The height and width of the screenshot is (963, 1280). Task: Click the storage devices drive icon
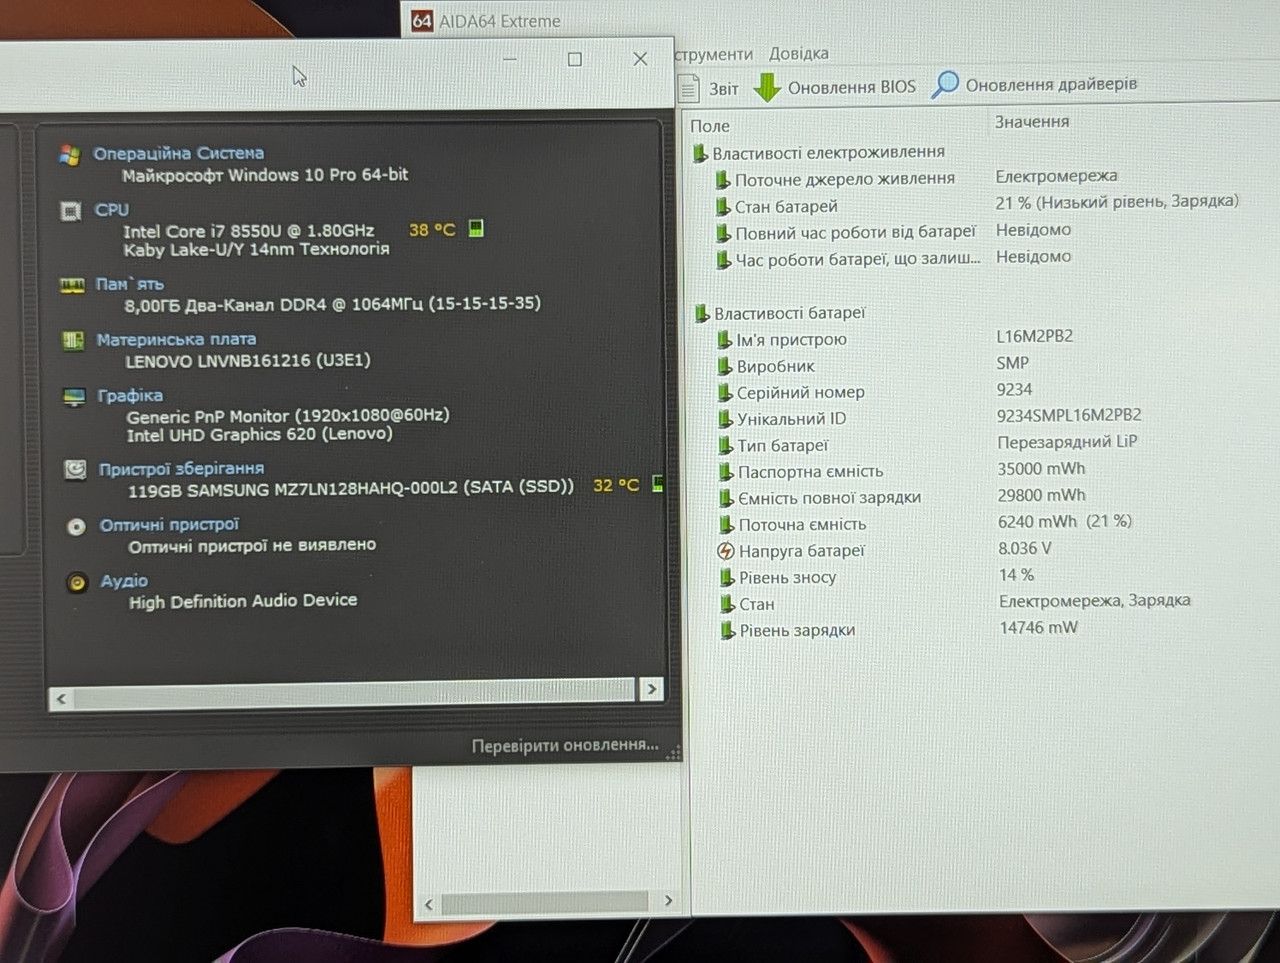[x=75, y=469]
